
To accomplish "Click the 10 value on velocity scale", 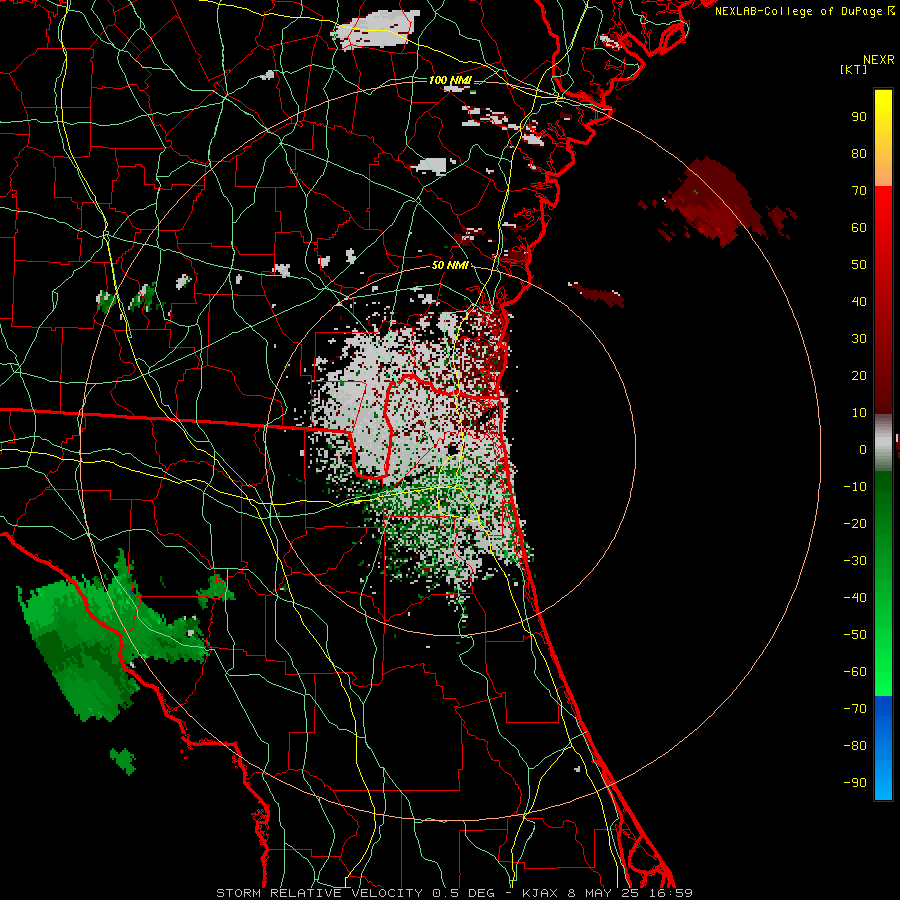I will (859, 413).
